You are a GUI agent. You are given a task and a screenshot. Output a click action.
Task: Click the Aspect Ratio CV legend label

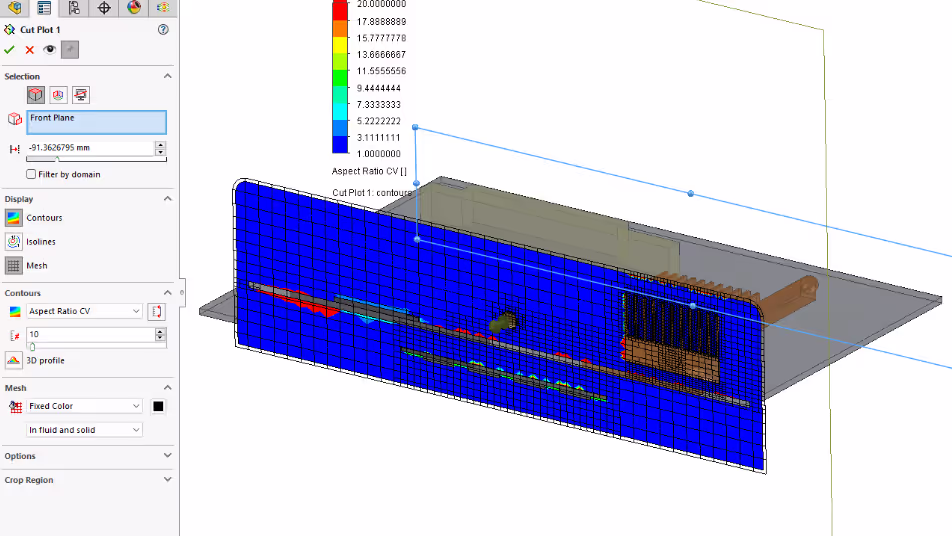369,171
